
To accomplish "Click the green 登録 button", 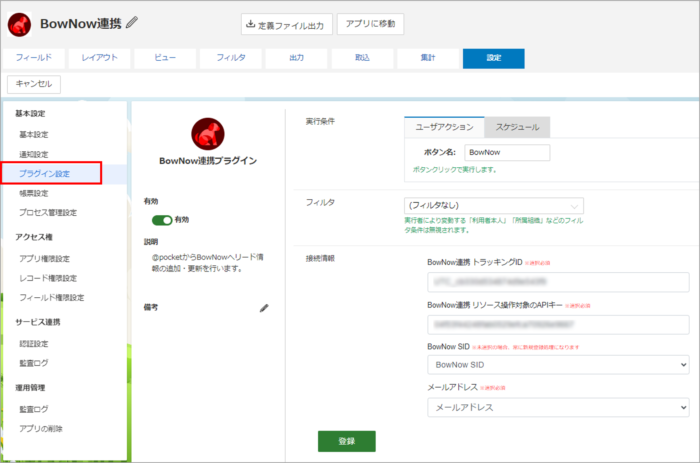I will [x=346, y=441].
